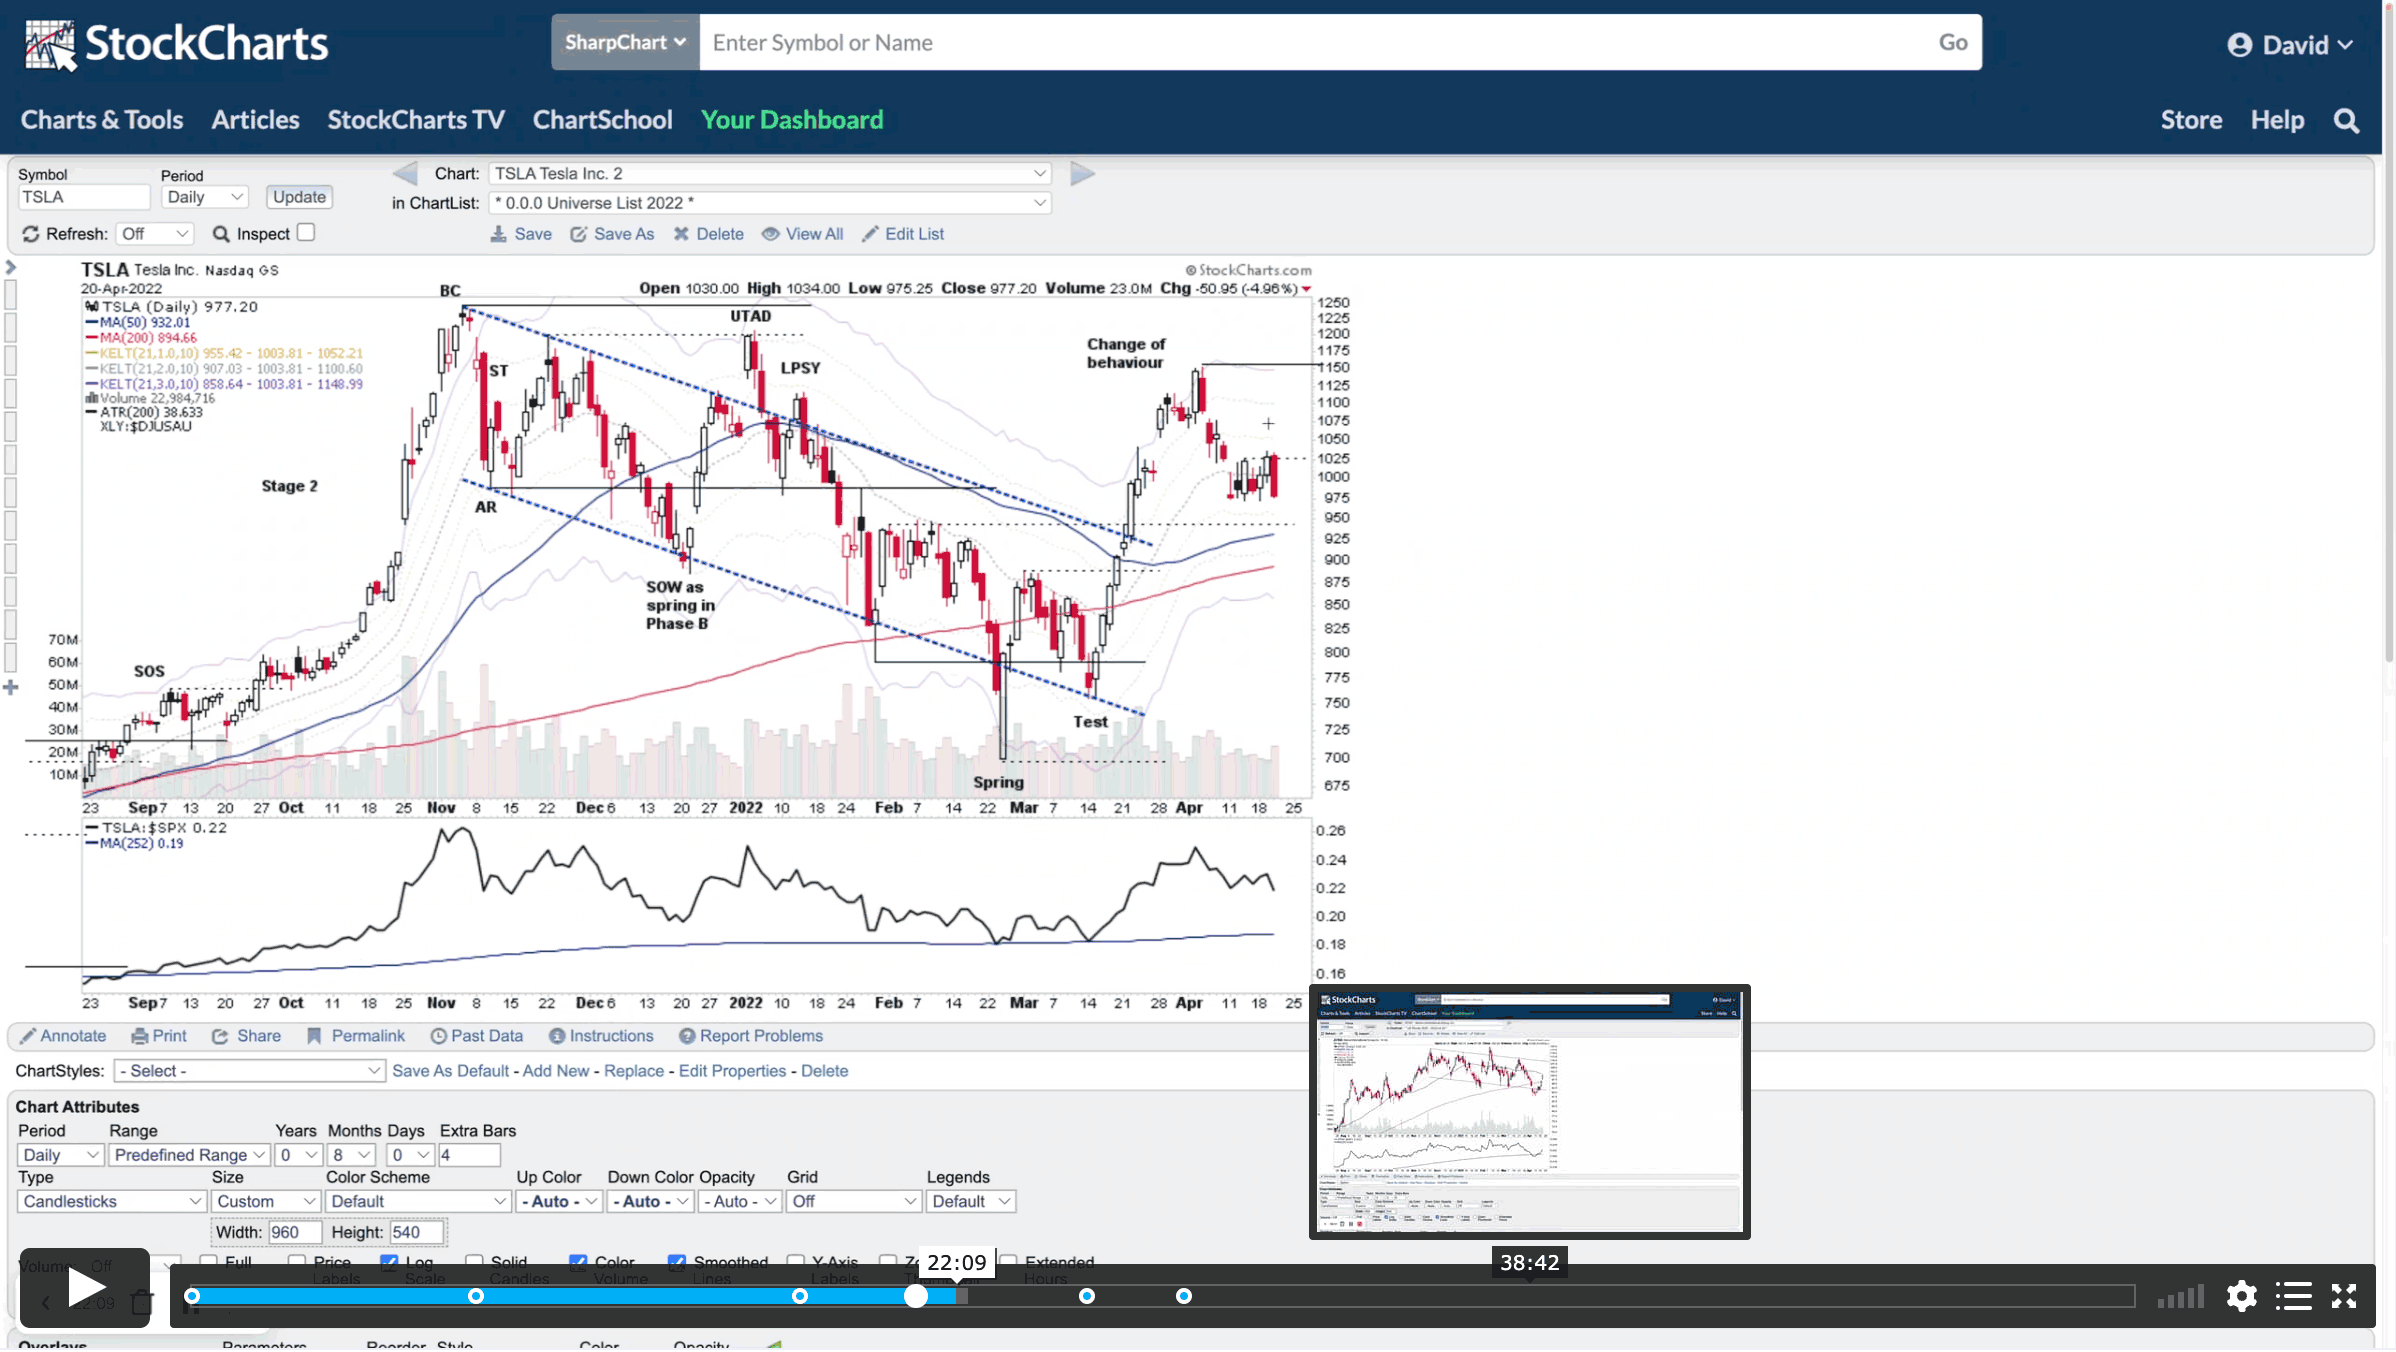The image size is (2396, 1352).
Task: Click the plus icon left of chart
Action: pyautogui.click(x=11, y=688)
